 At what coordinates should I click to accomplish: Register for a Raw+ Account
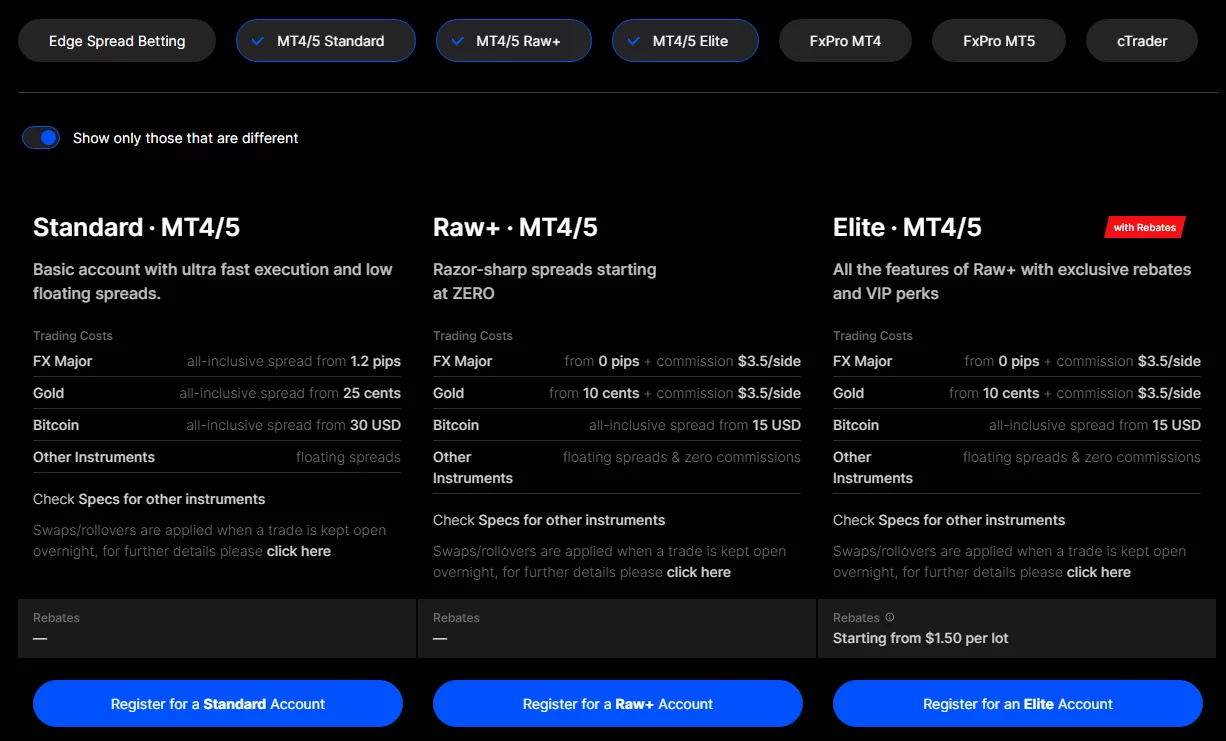pos(618,704)
